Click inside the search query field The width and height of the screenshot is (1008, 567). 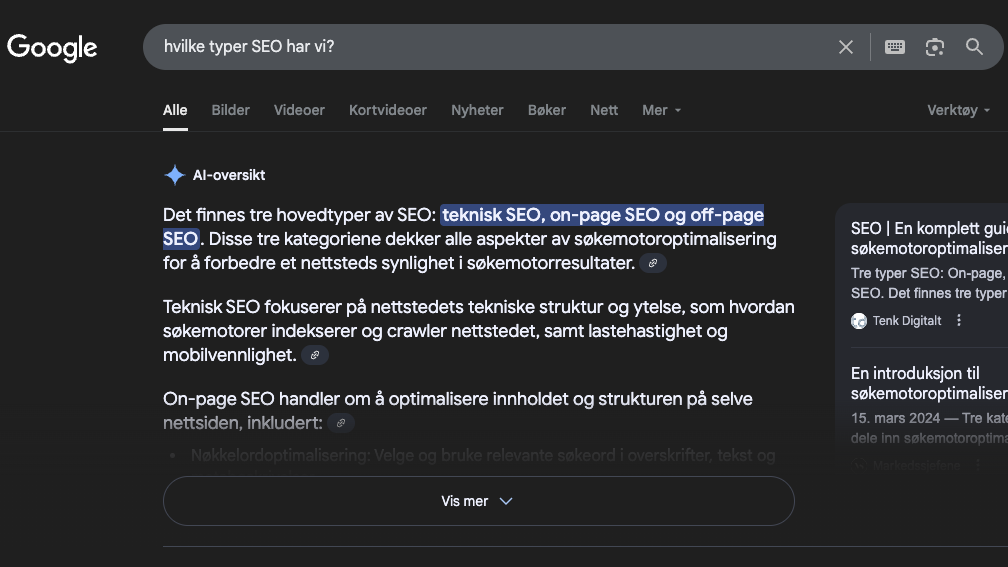pos(480,47)
